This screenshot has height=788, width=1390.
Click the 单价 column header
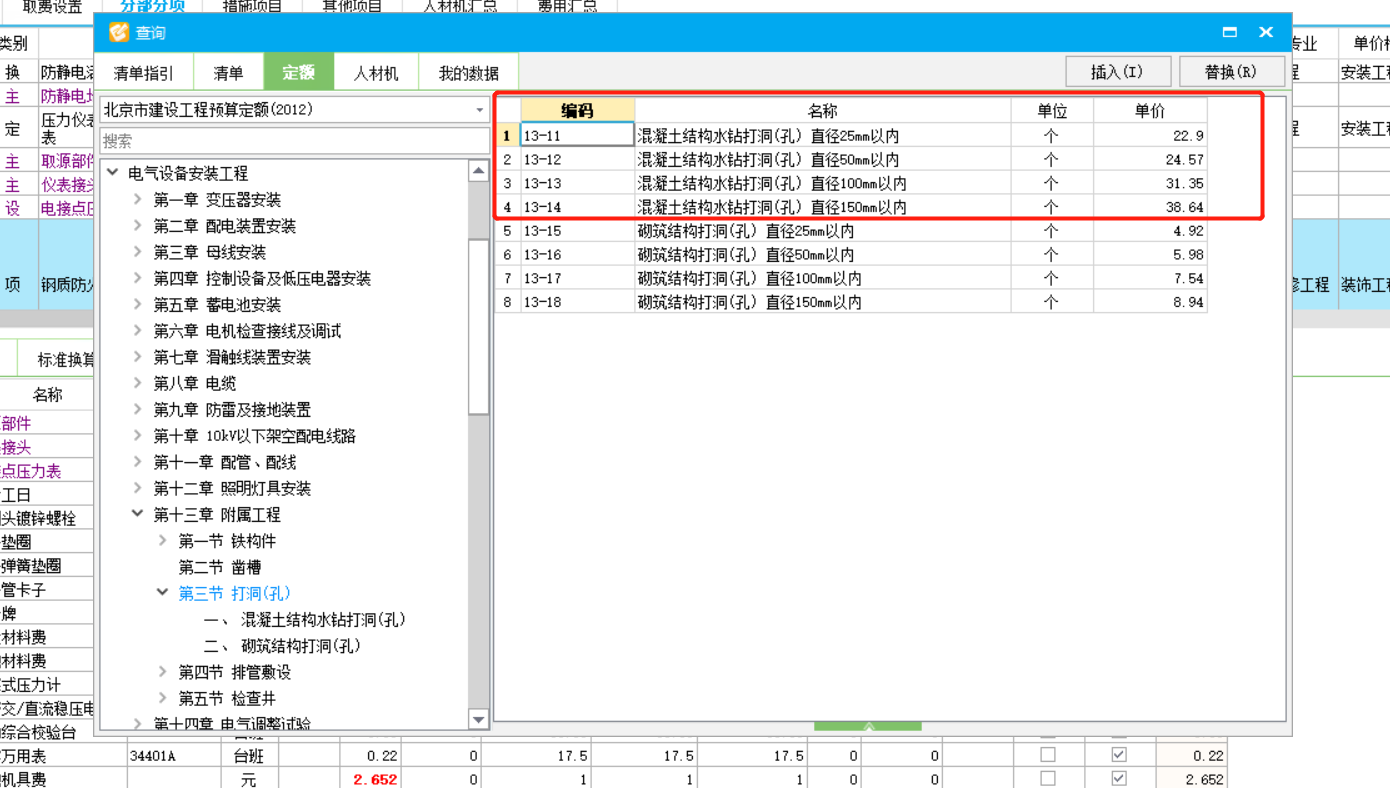(x=1150, y=111)
